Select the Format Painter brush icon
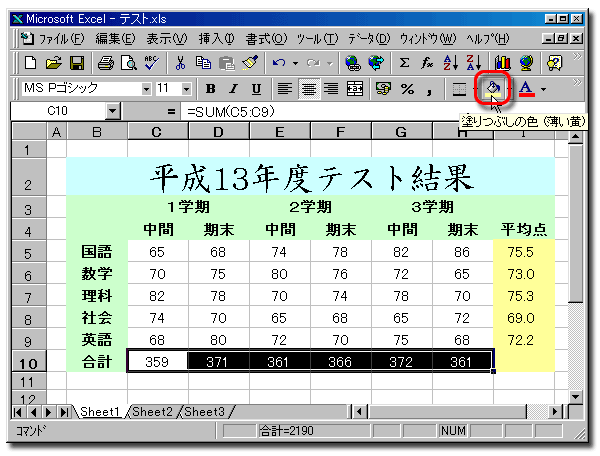This screenshot has height=456, width=600. click(x=250, y=62)
